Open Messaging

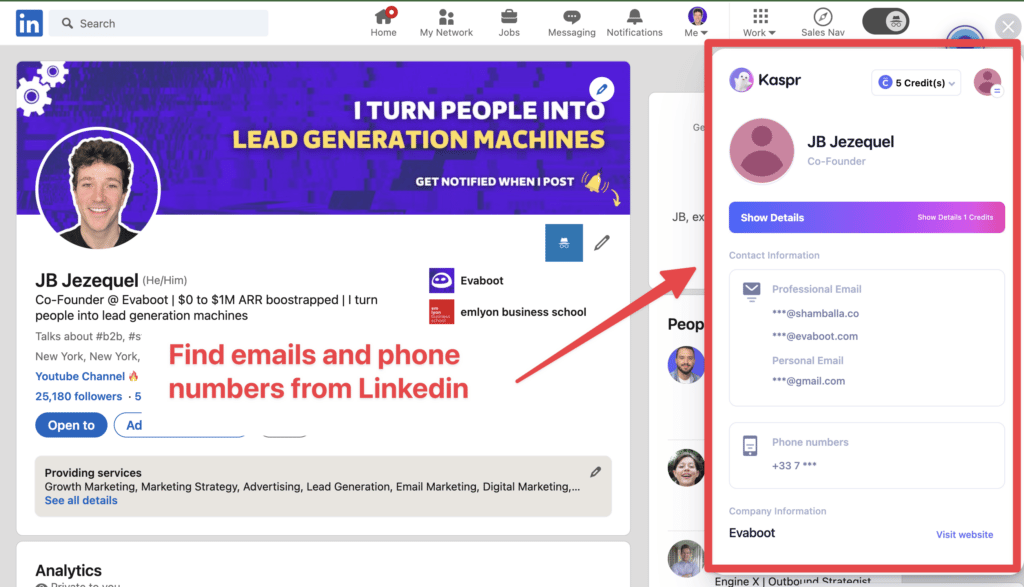pos(571,23)
